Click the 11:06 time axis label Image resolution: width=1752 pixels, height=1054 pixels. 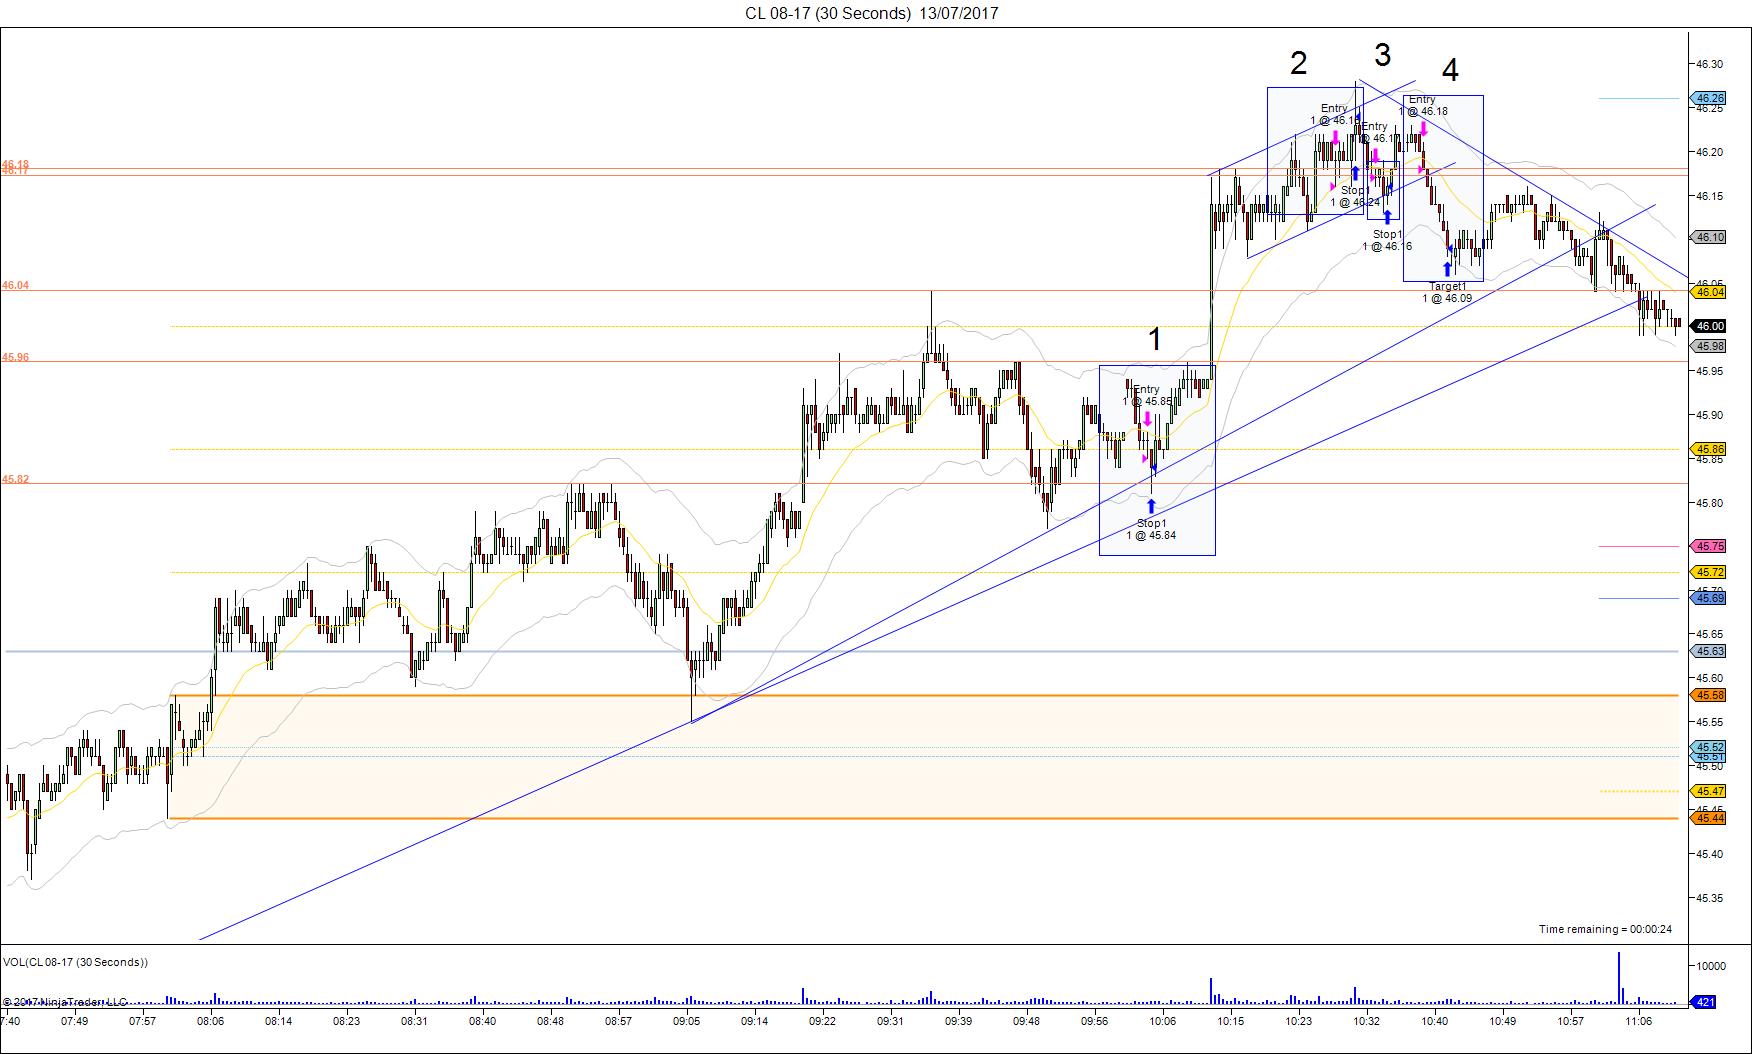(x=1638, y=1021)
